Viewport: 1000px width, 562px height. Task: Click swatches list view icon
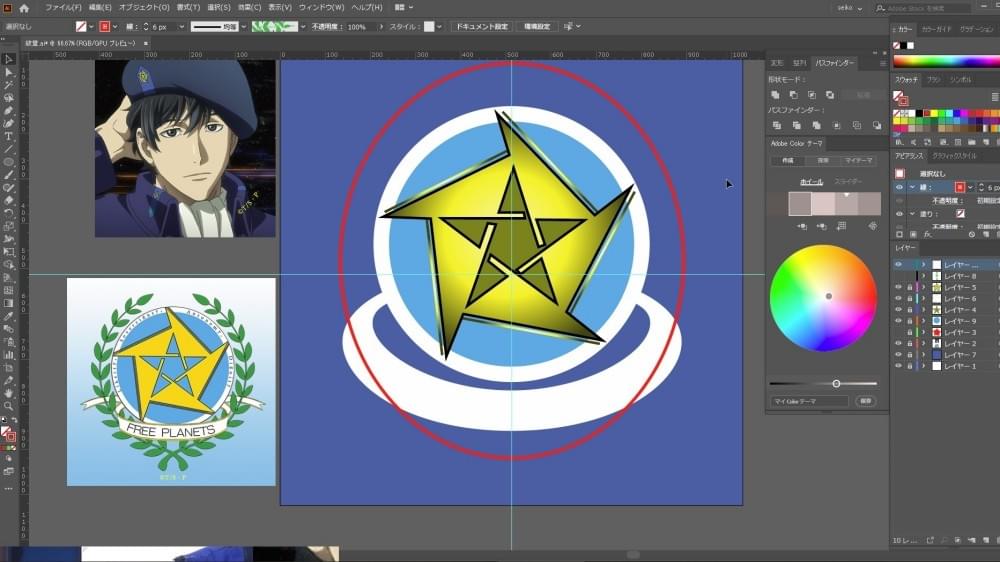click(x=995, y=97)
